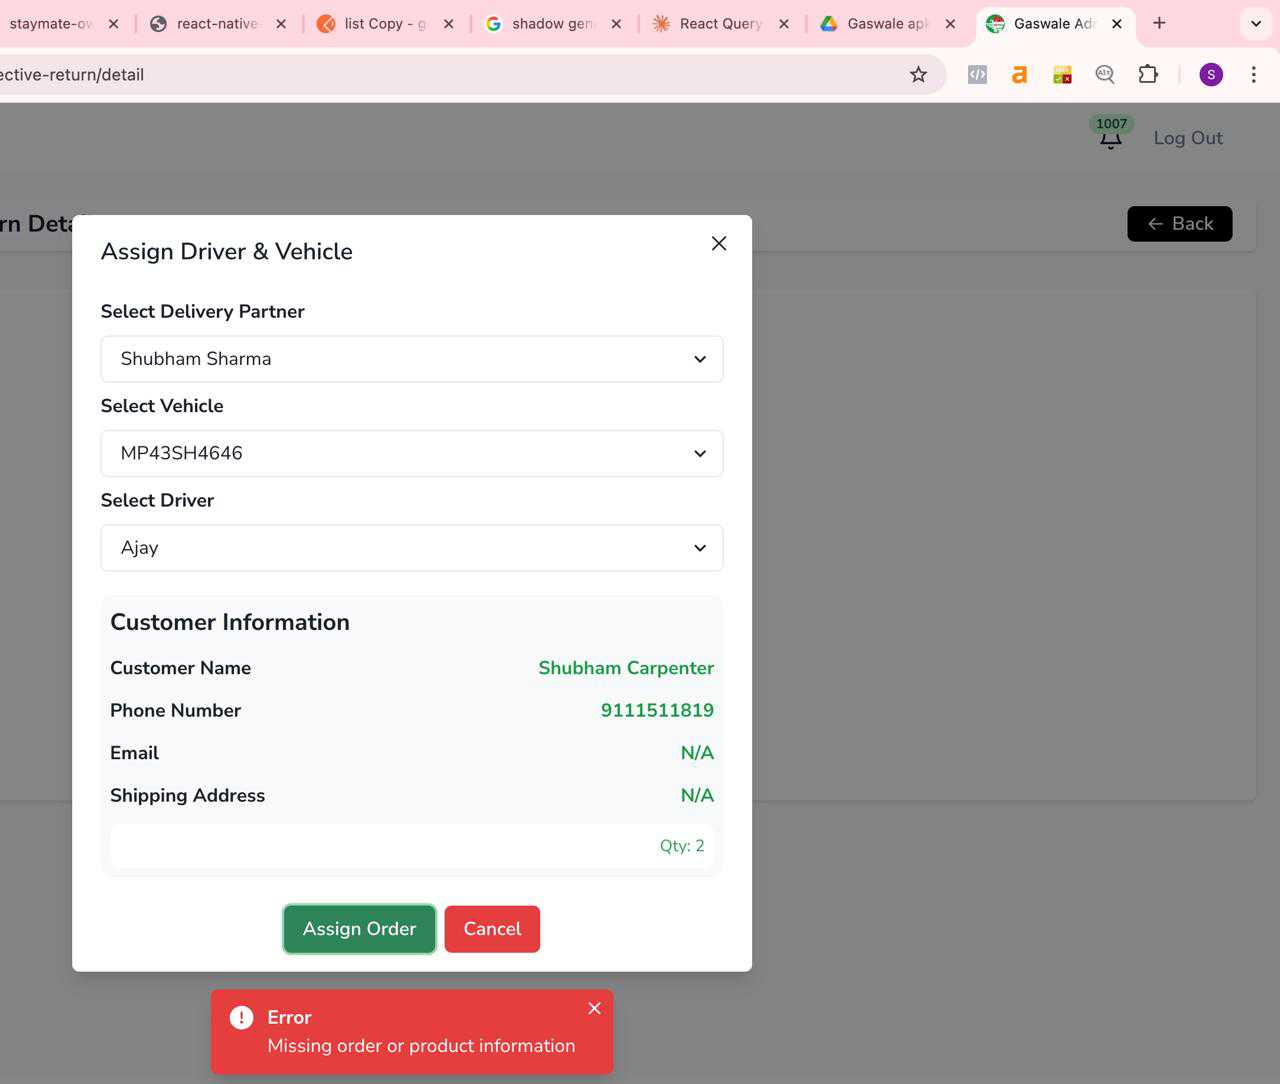Image resolution: width=1280 pixels, height=1084 pixels.
Task: Open the Select Driver dropdown showing Ajay
Action: coord(411,548)
